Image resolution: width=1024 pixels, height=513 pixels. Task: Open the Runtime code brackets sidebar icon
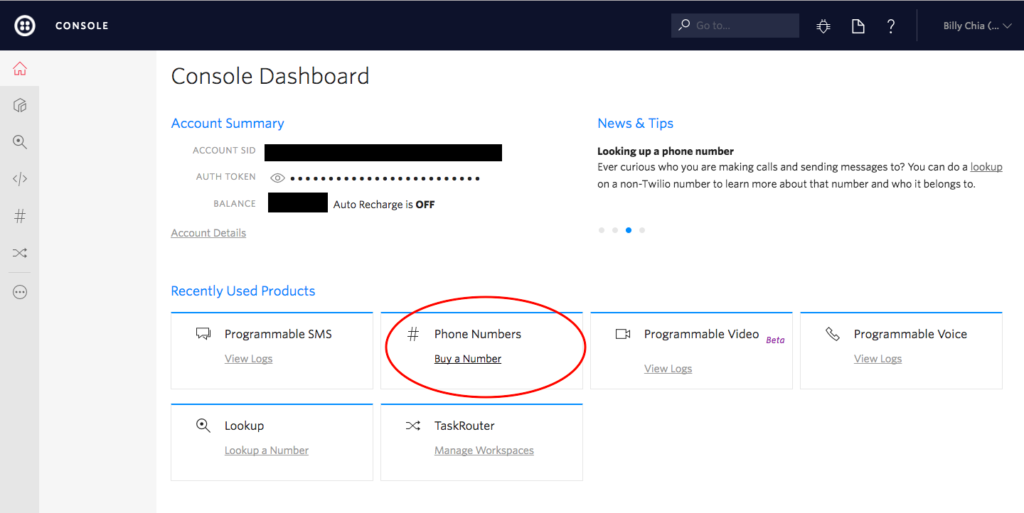[20, 179]
